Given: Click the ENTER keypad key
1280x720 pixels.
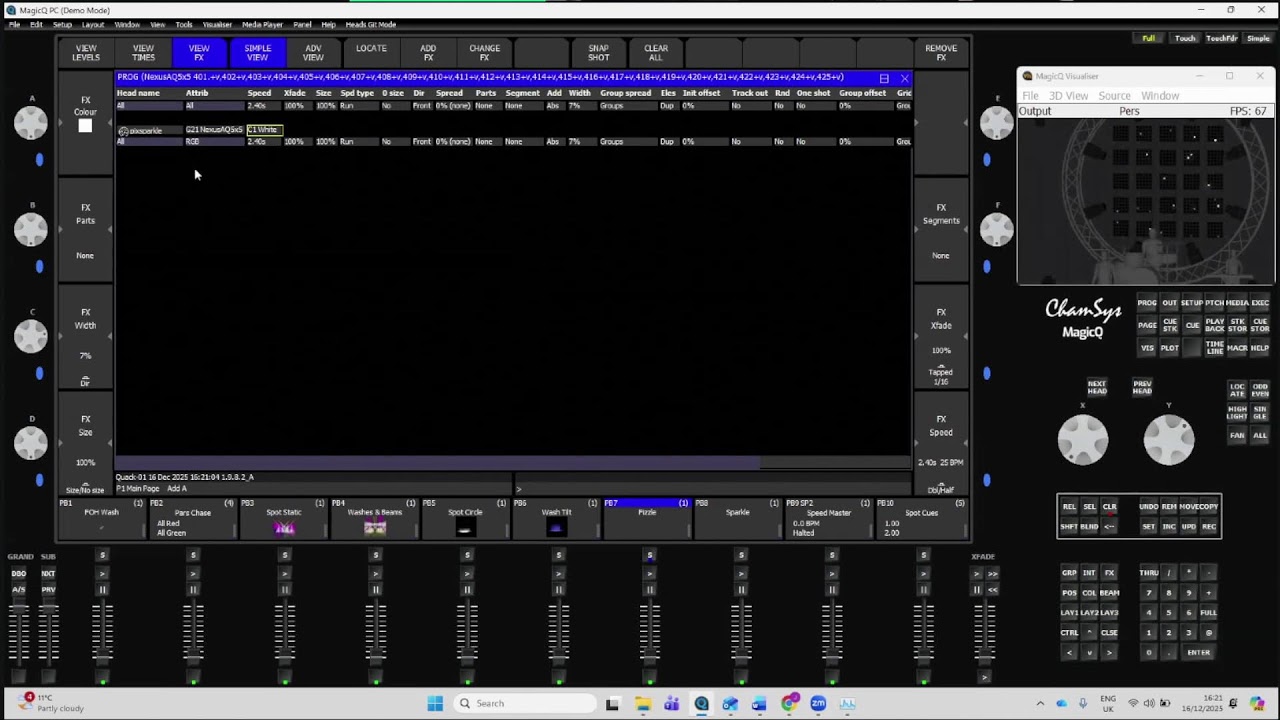Looking at the screenshot, I should 1199,652.
